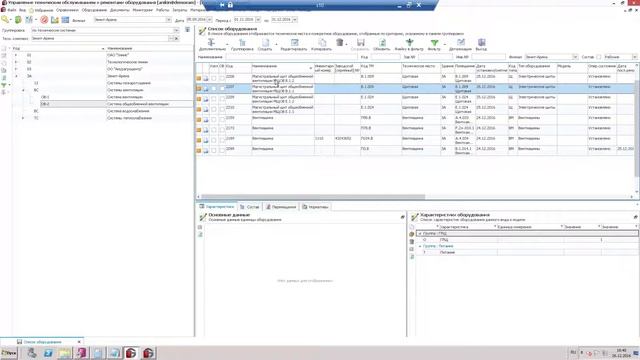This screenshot has height=360, width=640.
Task: Open the Дата date dropdown
Action: click(x=210, y=20)
